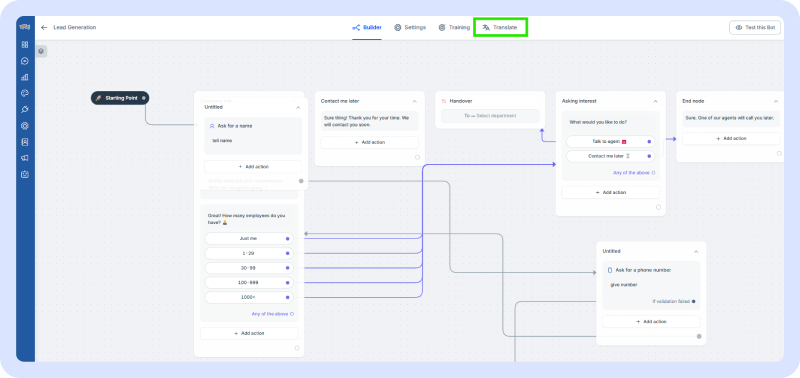The height and width of the screenshot is (378, 800).
Task: Select the 1000+ option
Action: [249, 297]
